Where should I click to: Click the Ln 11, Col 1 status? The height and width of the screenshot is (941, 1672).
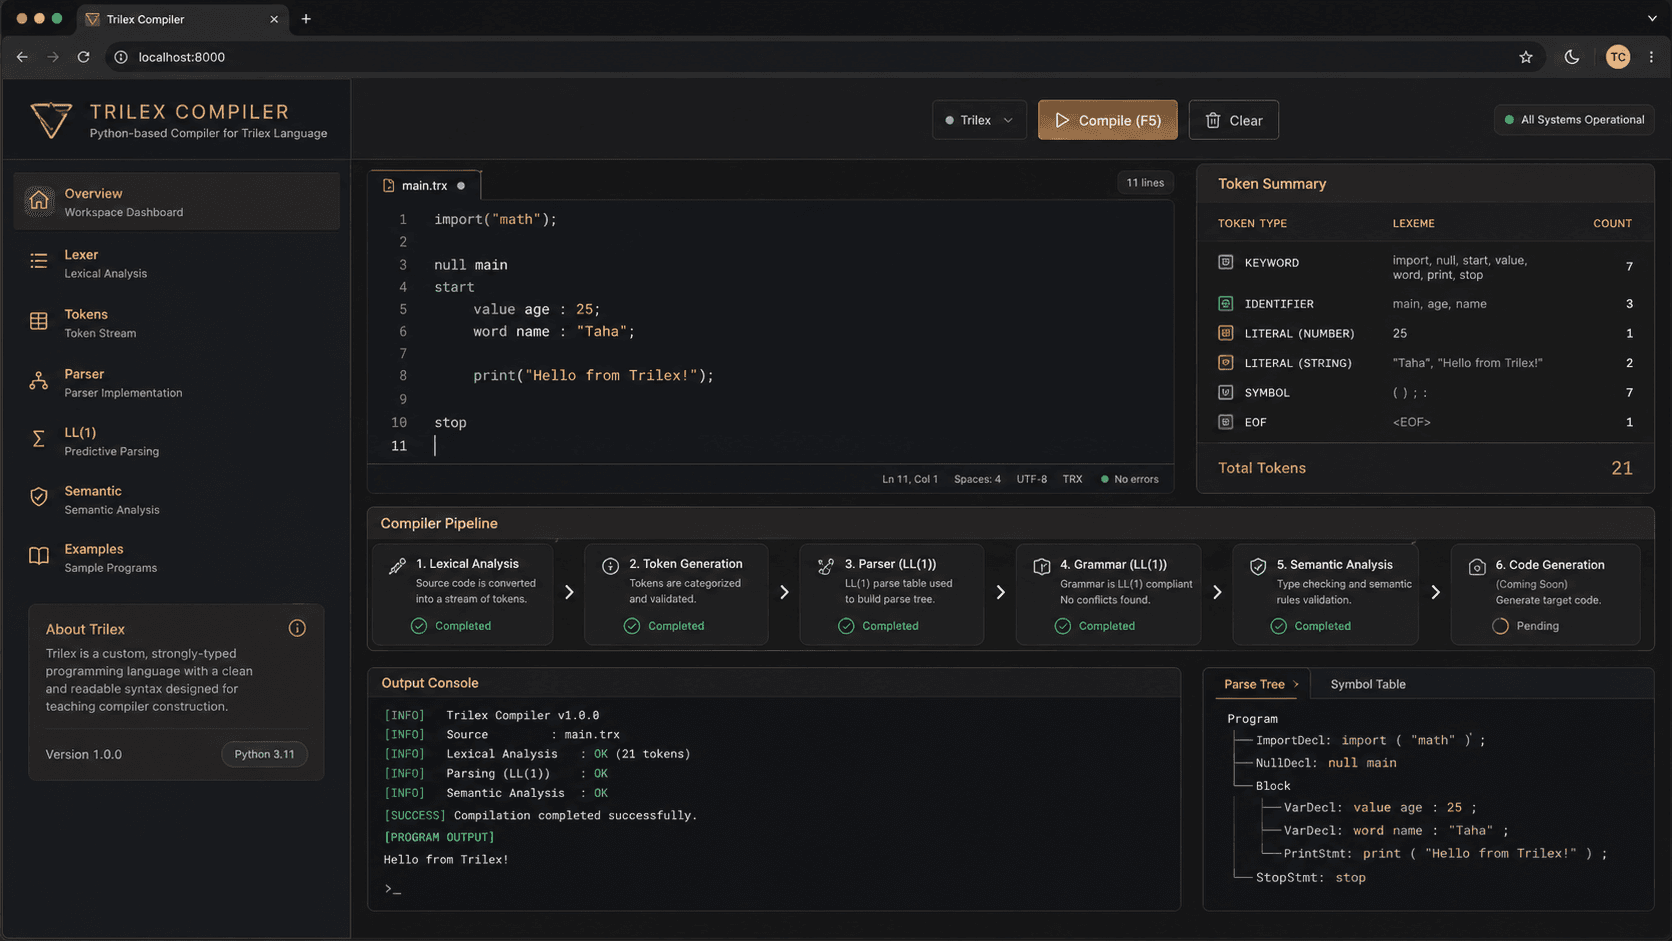point(910,479)
